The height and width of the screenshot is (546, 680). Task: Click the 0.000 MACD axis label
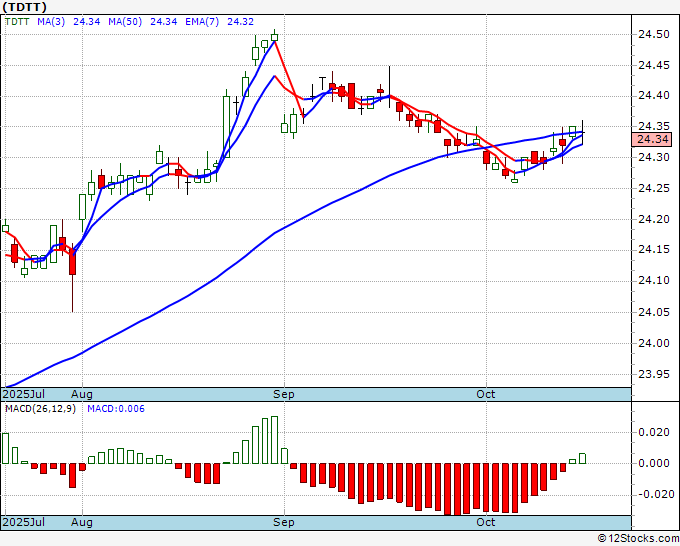click(x=654, y=463)
